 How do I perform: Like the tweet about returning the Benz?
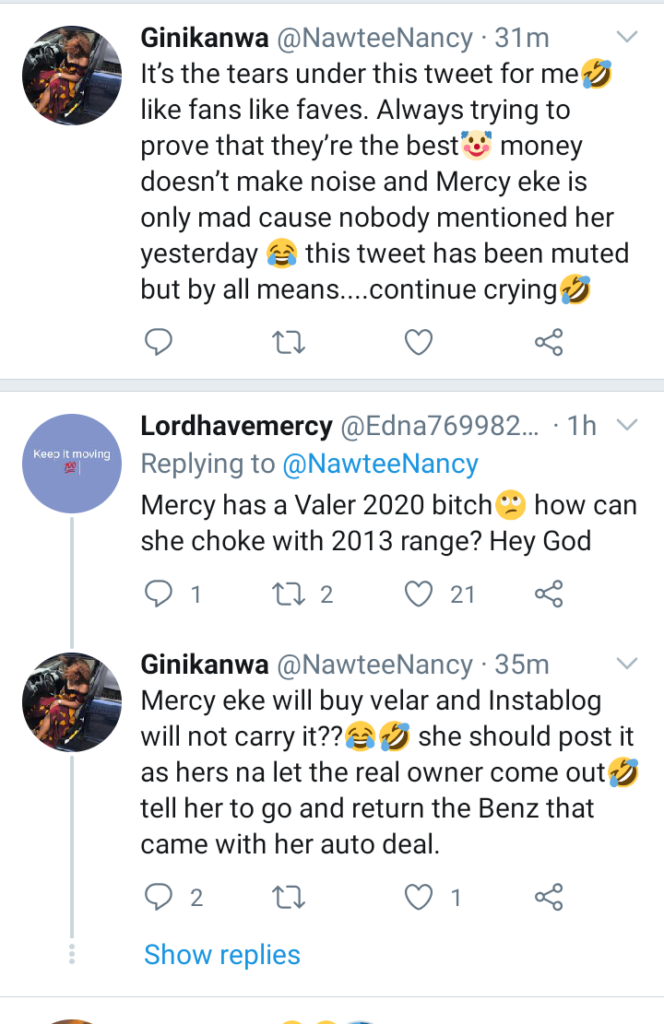pyautogui.click(x=417, y=897)
